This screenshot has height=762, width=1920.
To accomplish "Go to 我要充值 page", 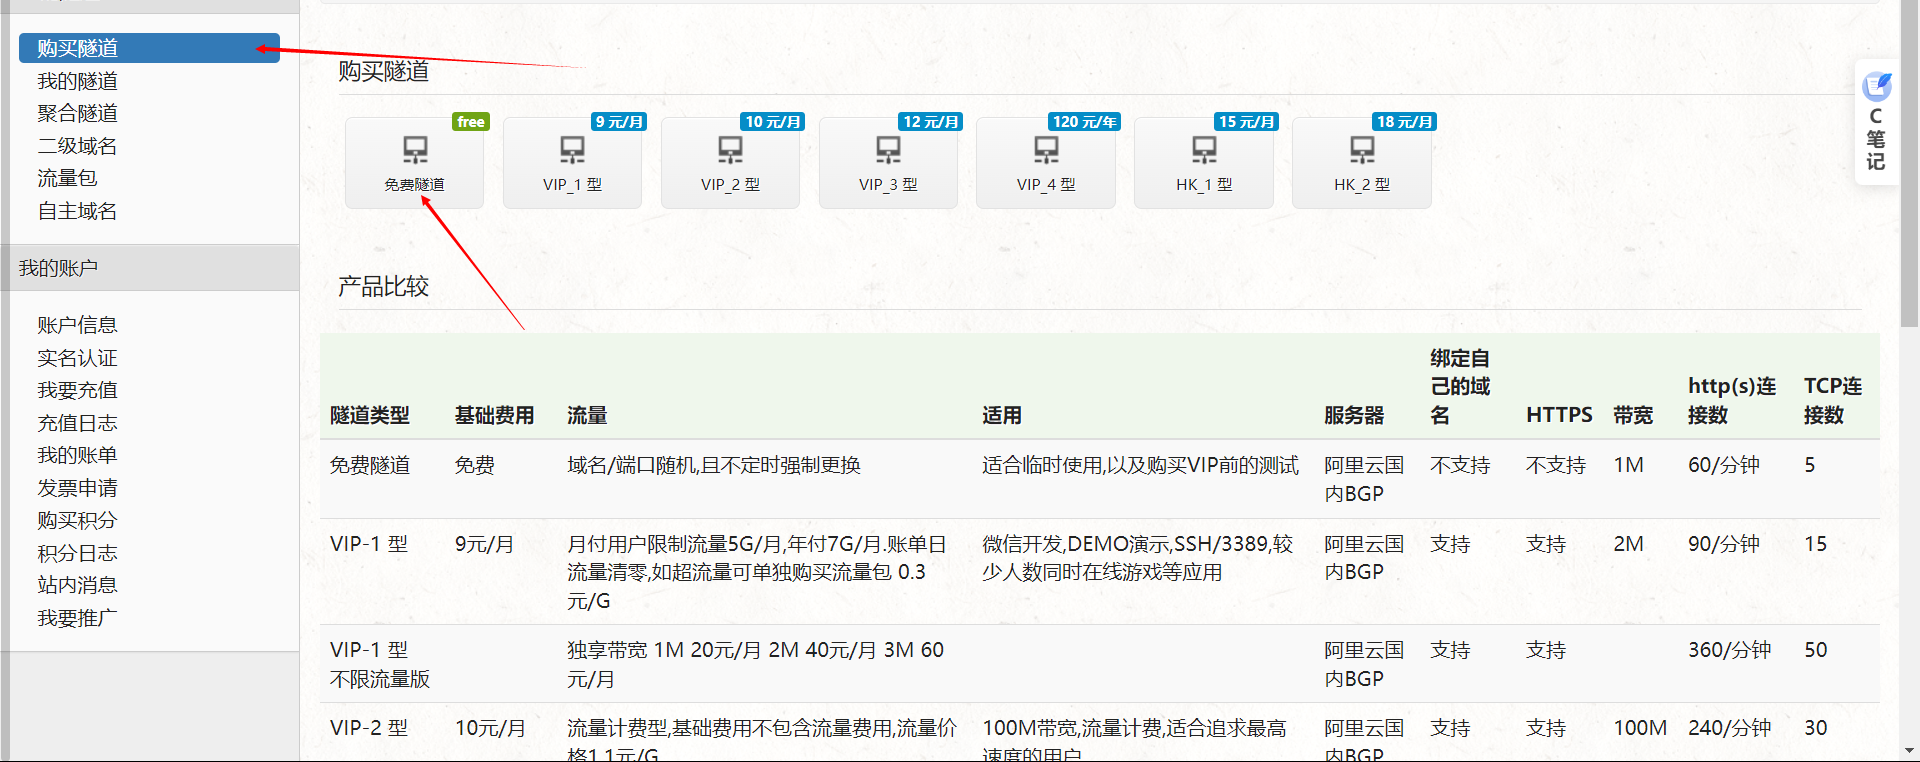I will (78, 390).
